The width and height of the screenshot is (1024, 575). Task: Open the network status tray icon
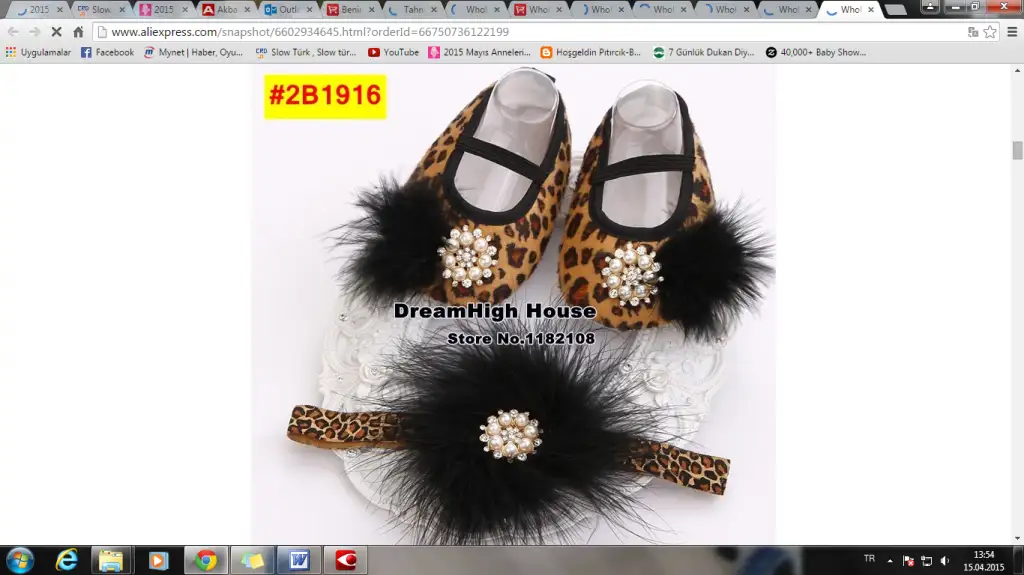(x=926, y=561)
